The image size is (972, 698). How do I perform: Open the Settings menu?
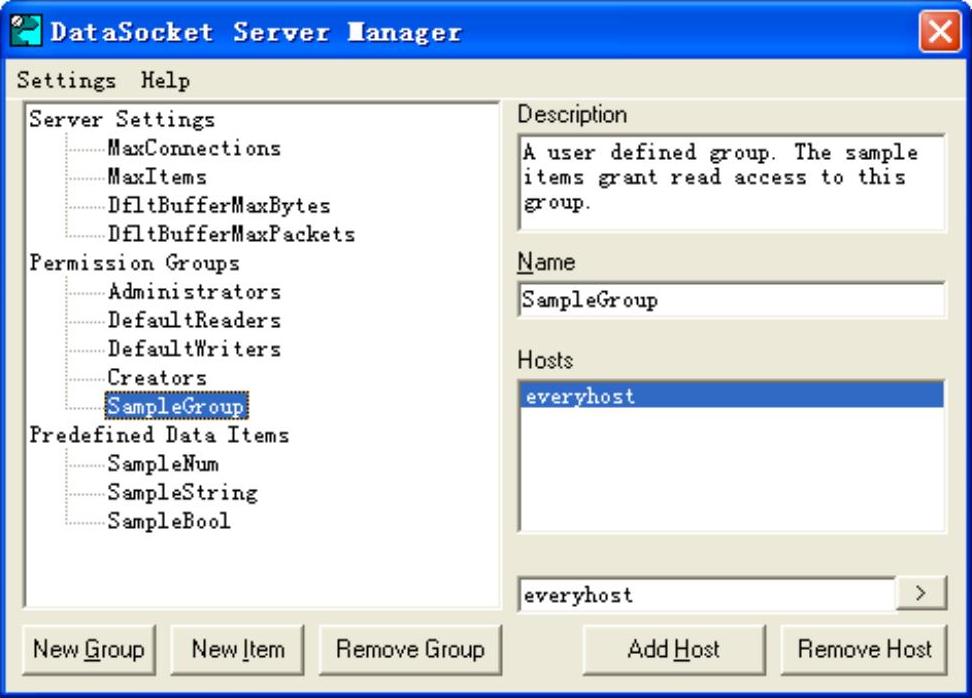point(66,81)
